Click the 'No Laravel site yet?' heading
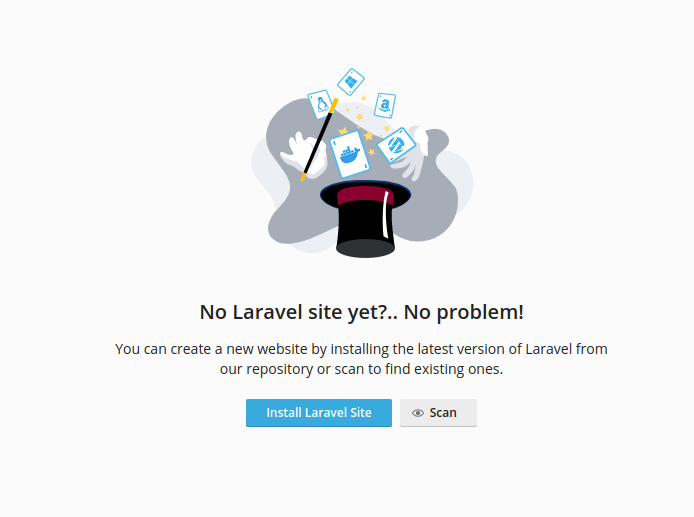 pos(362,312)
